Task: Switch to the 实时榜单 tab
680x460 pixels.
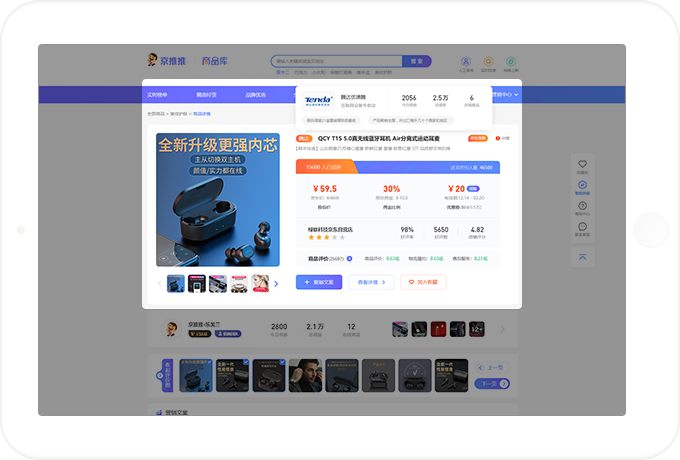Action: coord(158,95)
